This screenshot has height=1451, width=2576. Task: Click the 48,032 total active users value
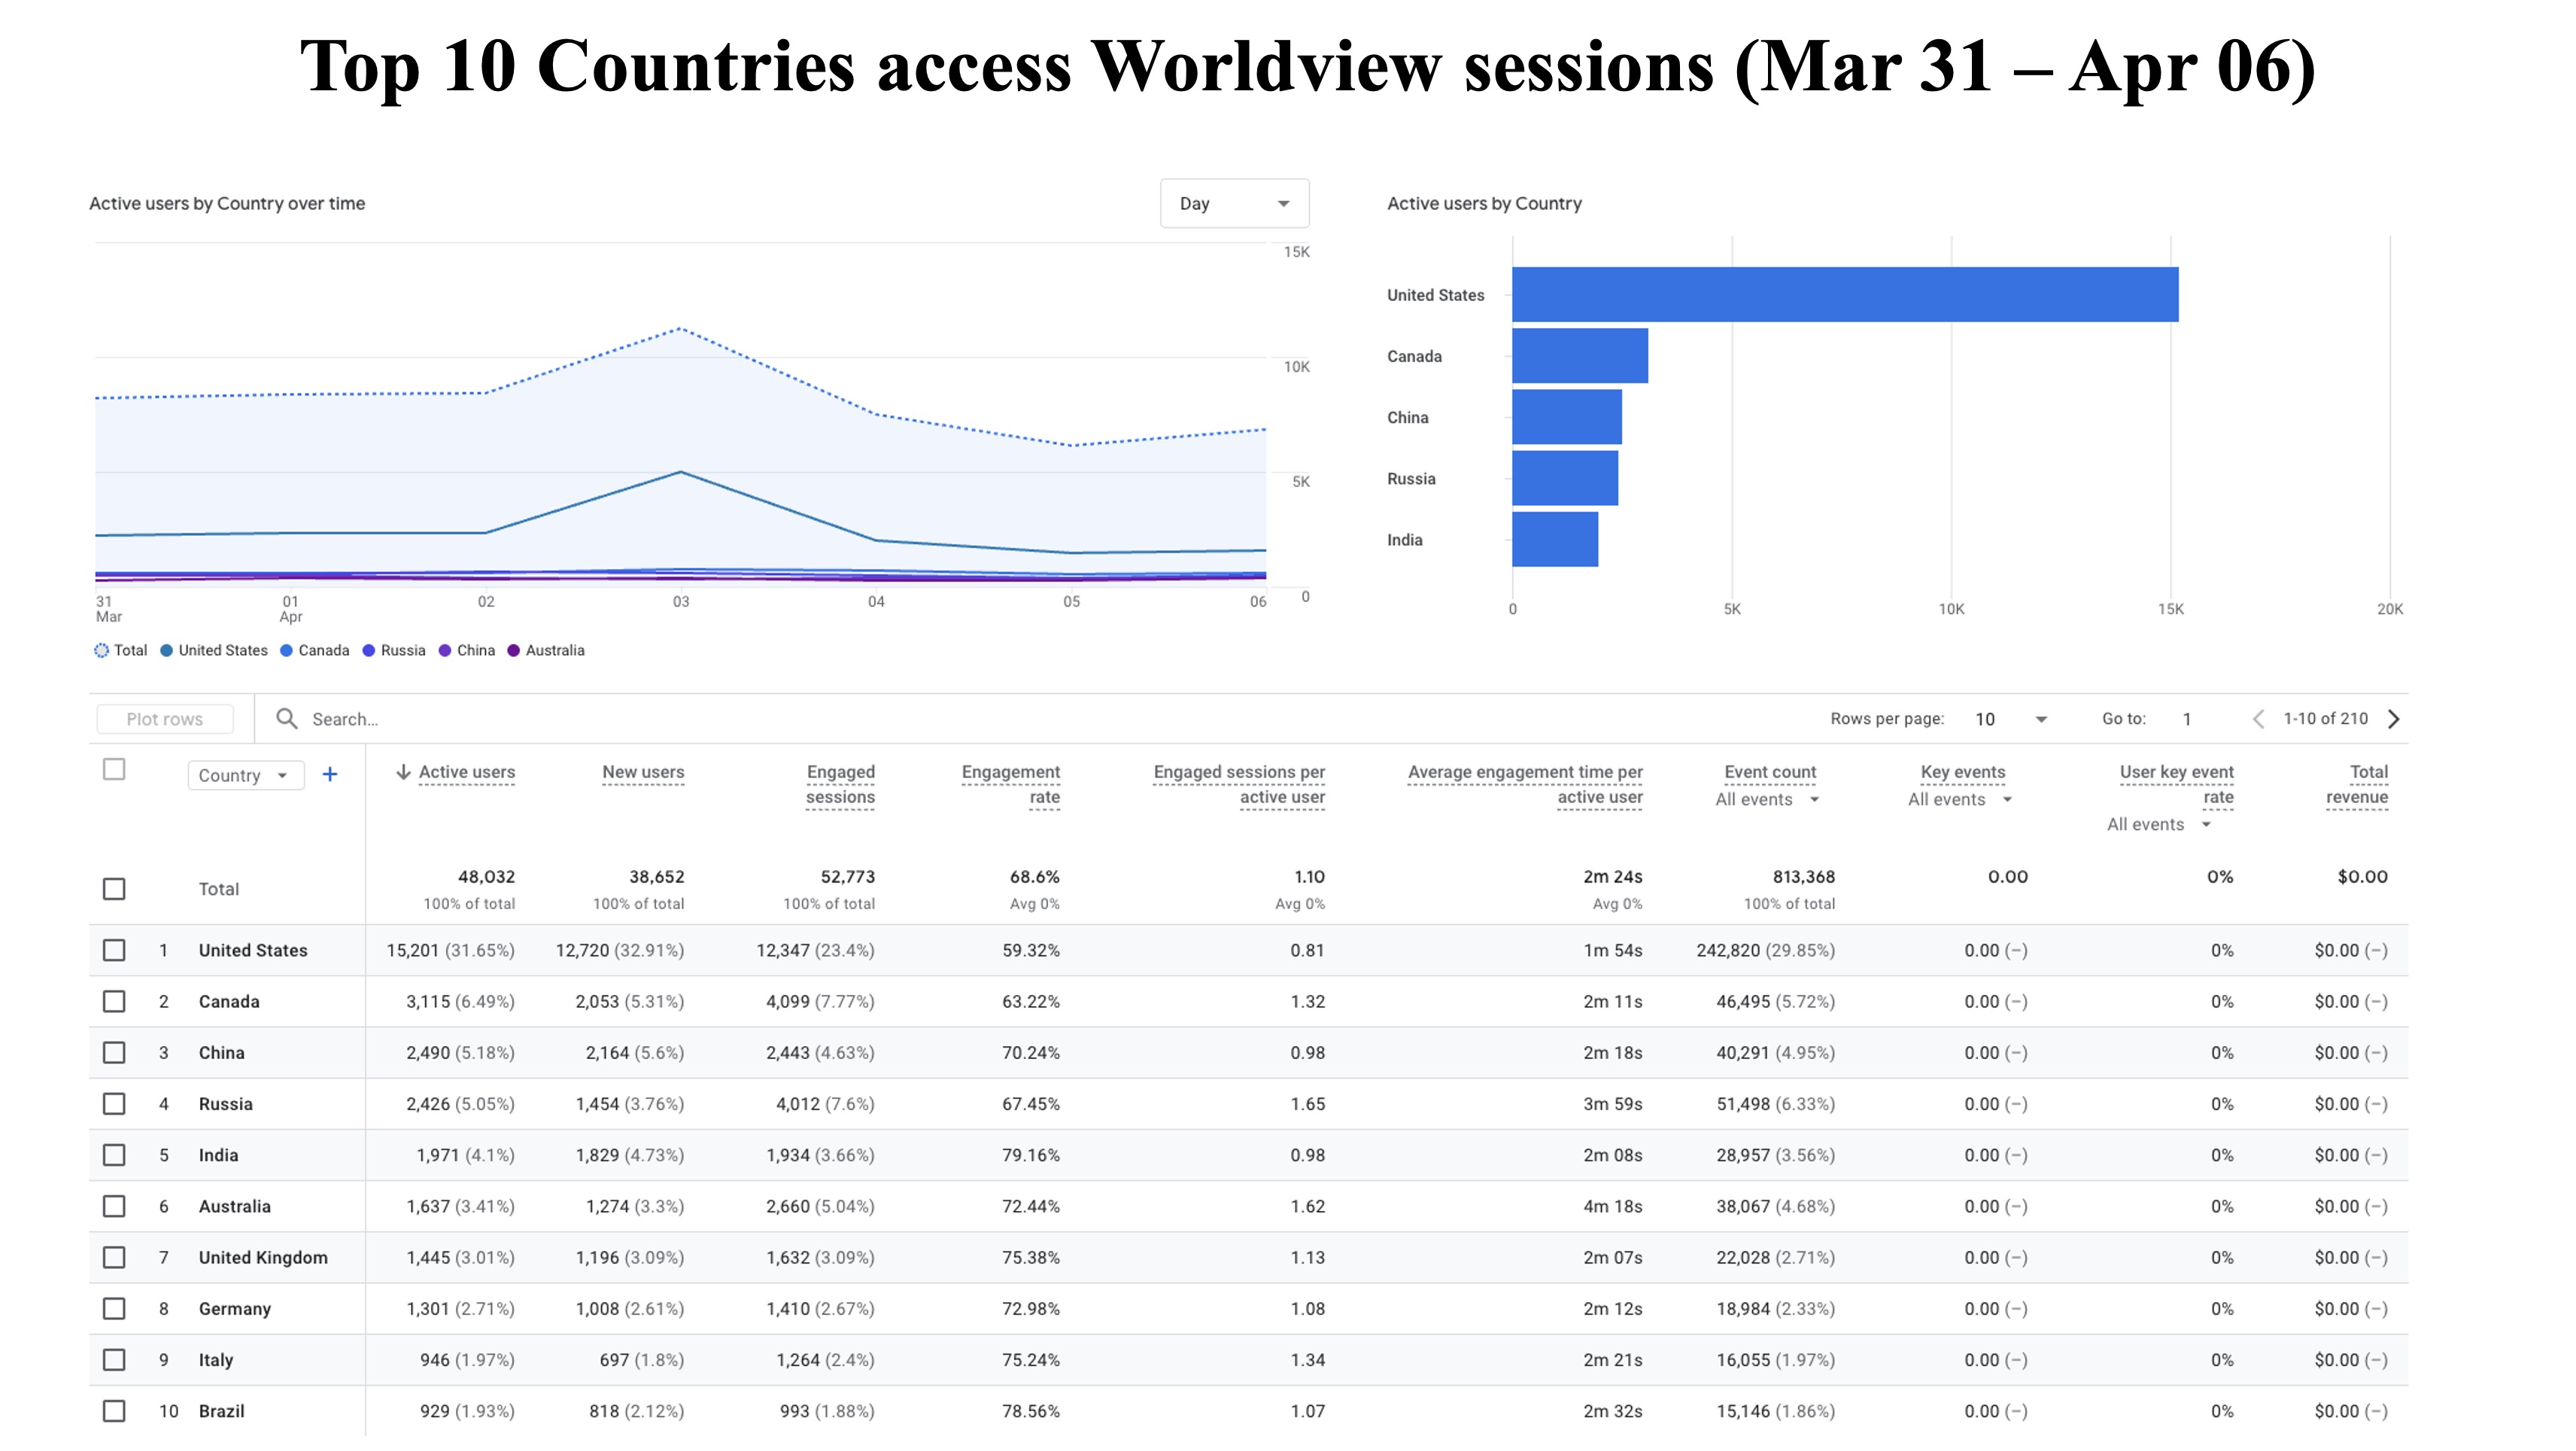[x=486, y=876]
